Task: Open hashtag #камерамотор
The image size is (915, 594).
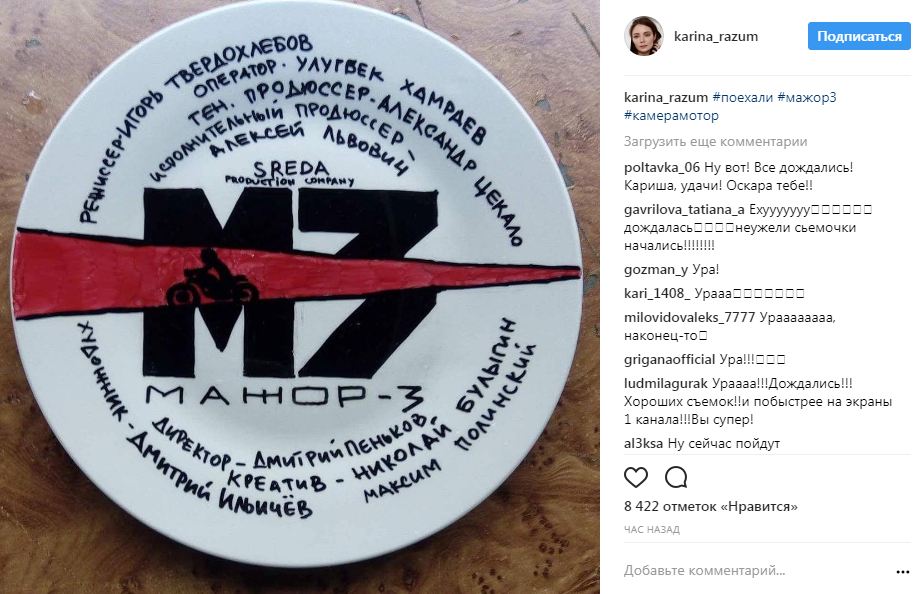Action: (671, 116)
